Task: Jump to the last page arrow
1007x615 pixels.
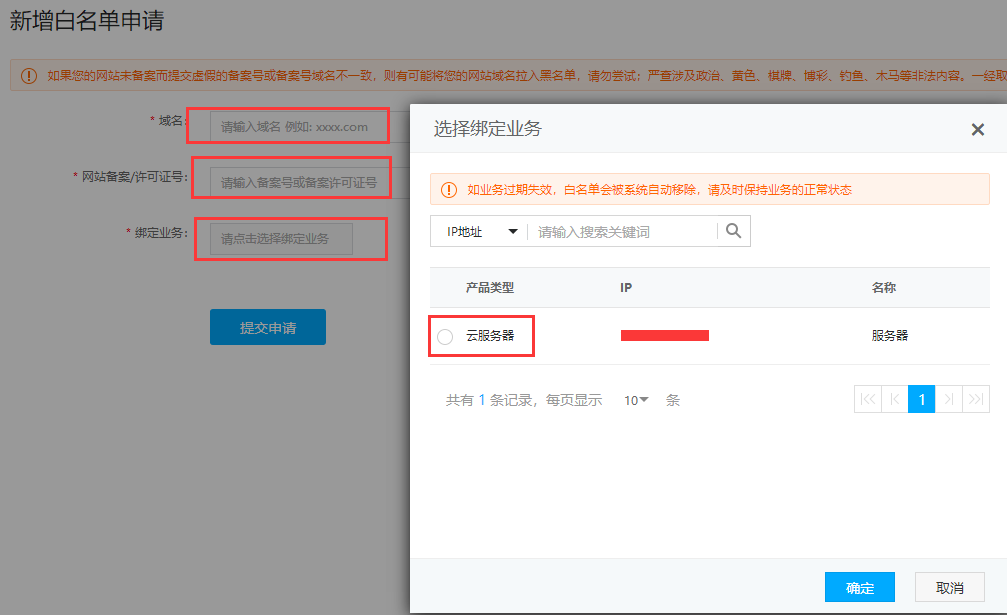Action: point(975,399)
